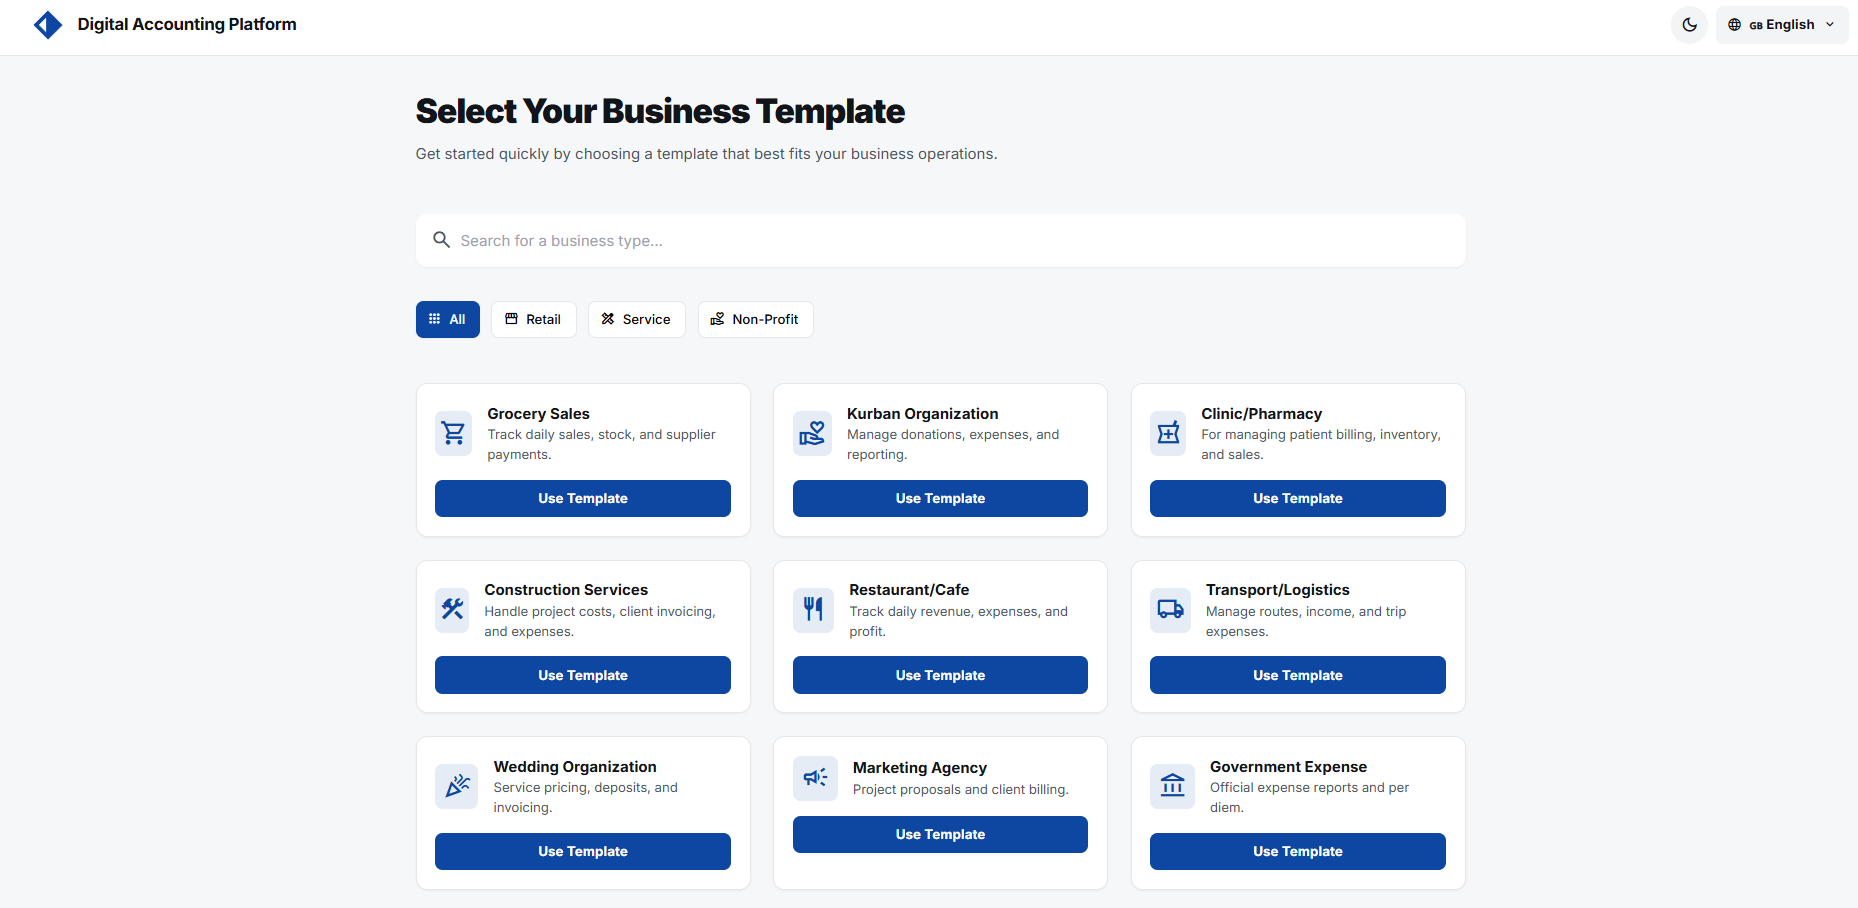Enable the Non-Profit template filter
The height and width of the screenshot is (908, 1858).
pyautogui.click(x=755, y=319)
